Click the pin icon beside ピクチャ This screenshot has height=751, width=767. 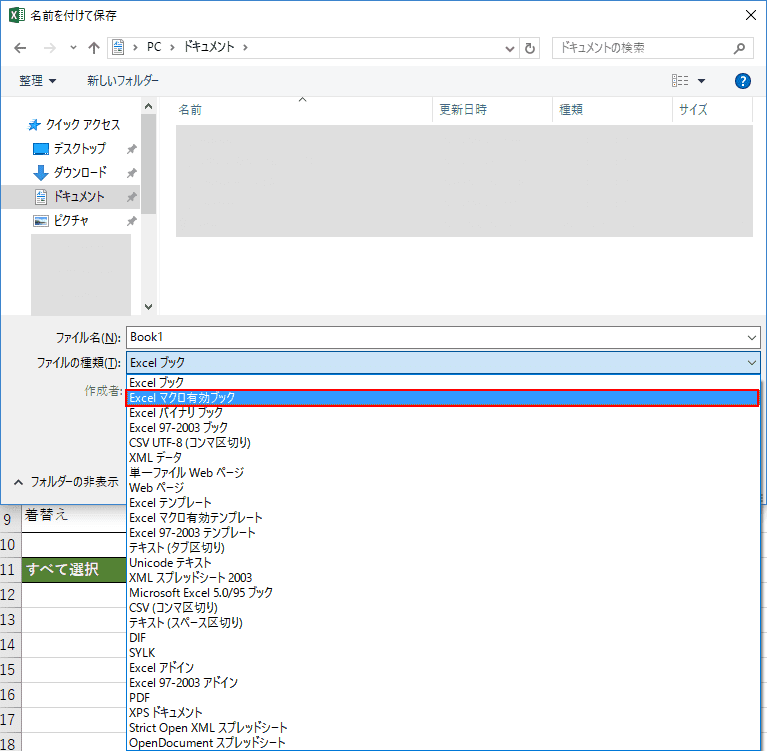pos(132,221)
